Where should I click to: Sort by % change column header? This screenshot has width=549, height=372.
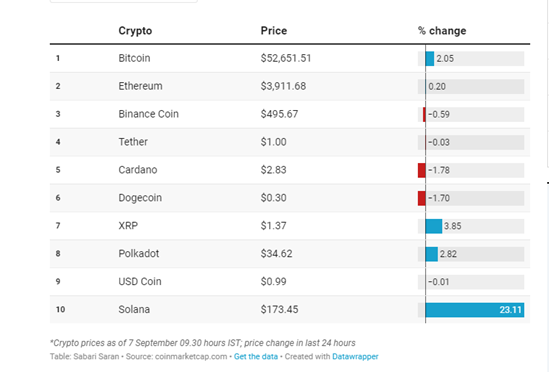click(442, 31)
